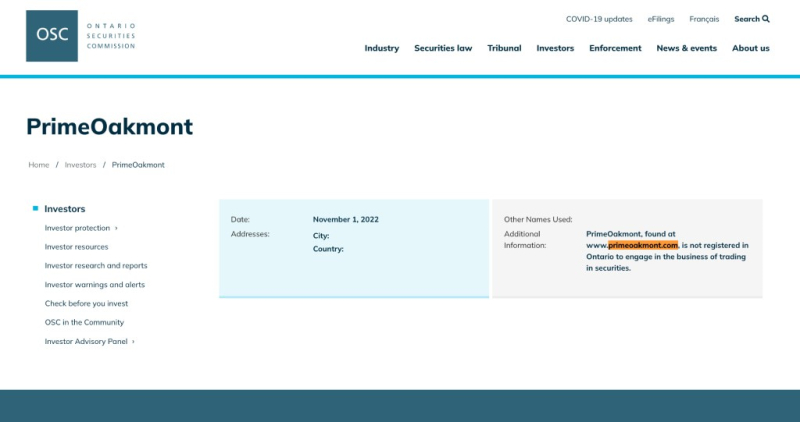Image resolution: width=800 pixels, height=422 pixels.
Task: Click the Country: field label
Action: tap(328, 249)
